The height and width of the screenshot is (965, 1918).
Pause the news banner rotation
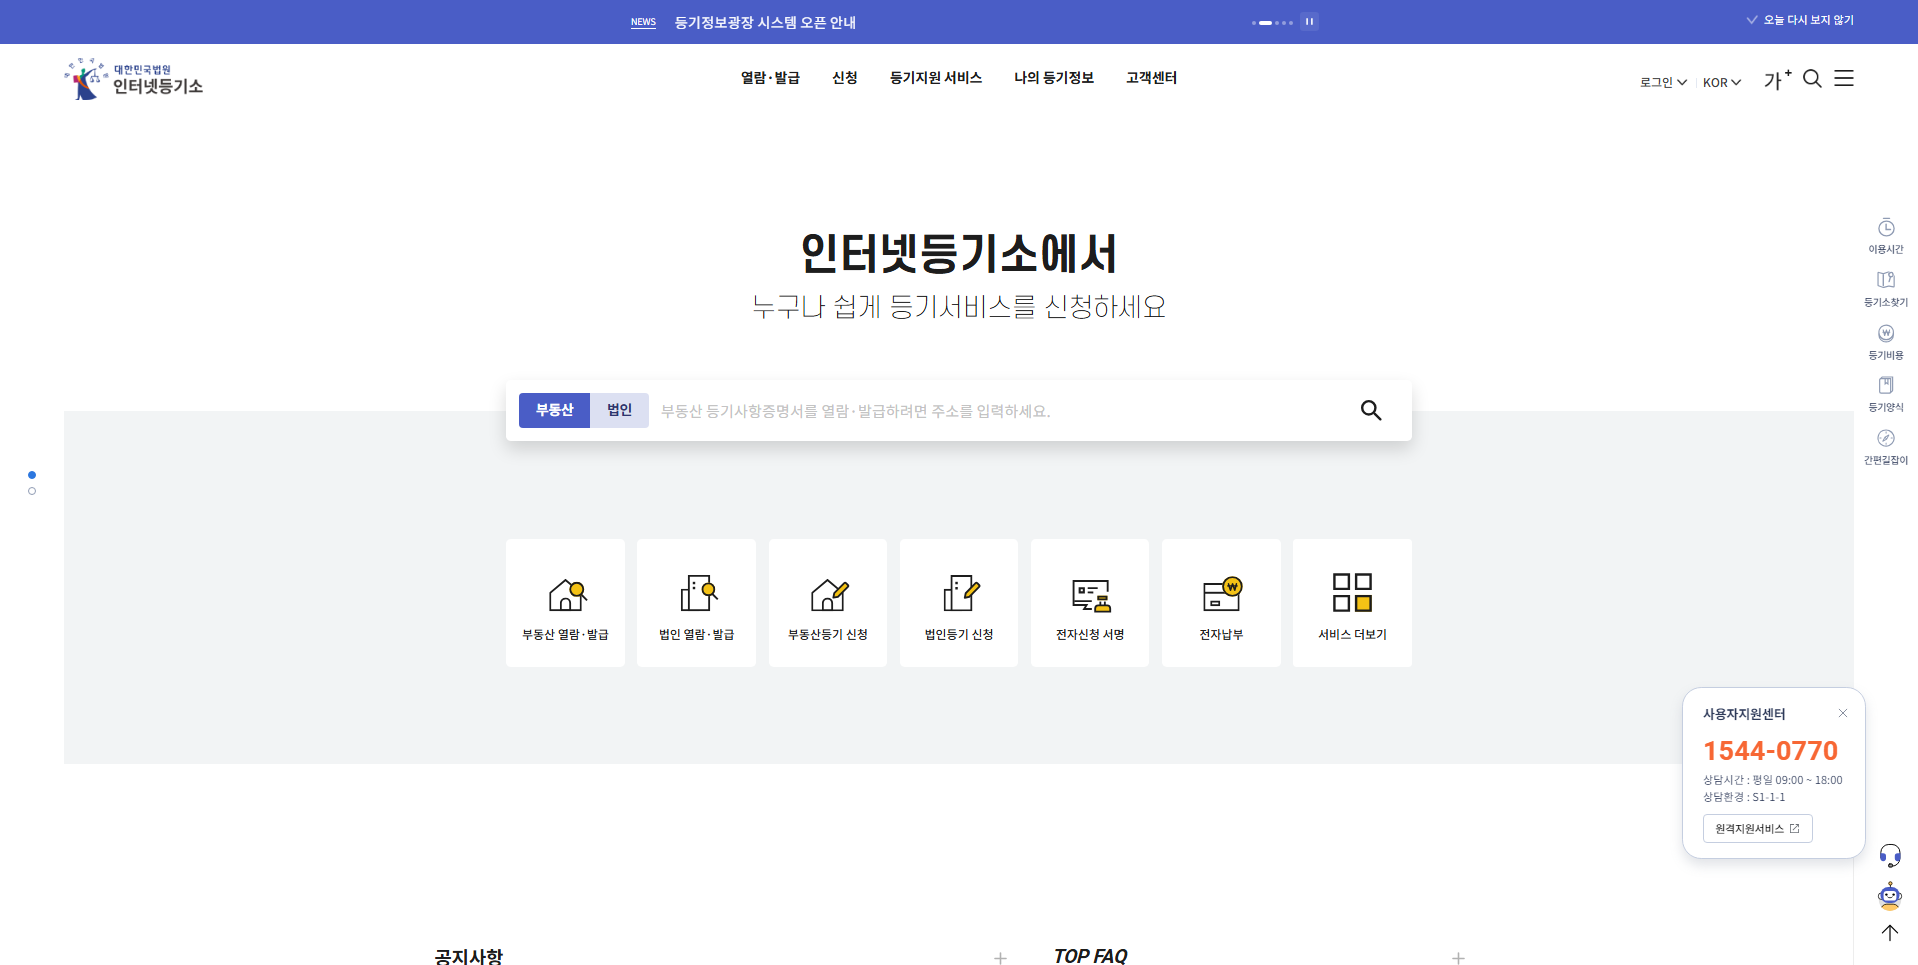pyautogui.click(x=1309, y=21)
